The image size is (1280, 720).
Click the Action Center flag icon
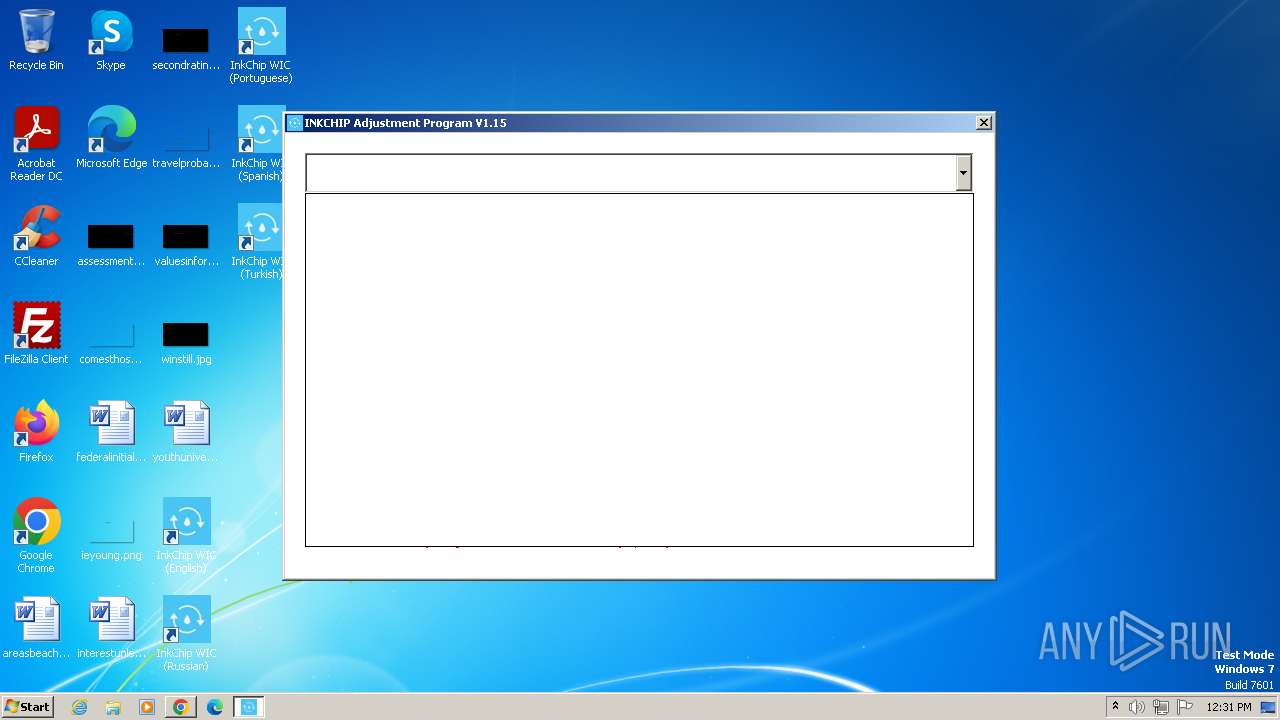[x=1186, y=707]
